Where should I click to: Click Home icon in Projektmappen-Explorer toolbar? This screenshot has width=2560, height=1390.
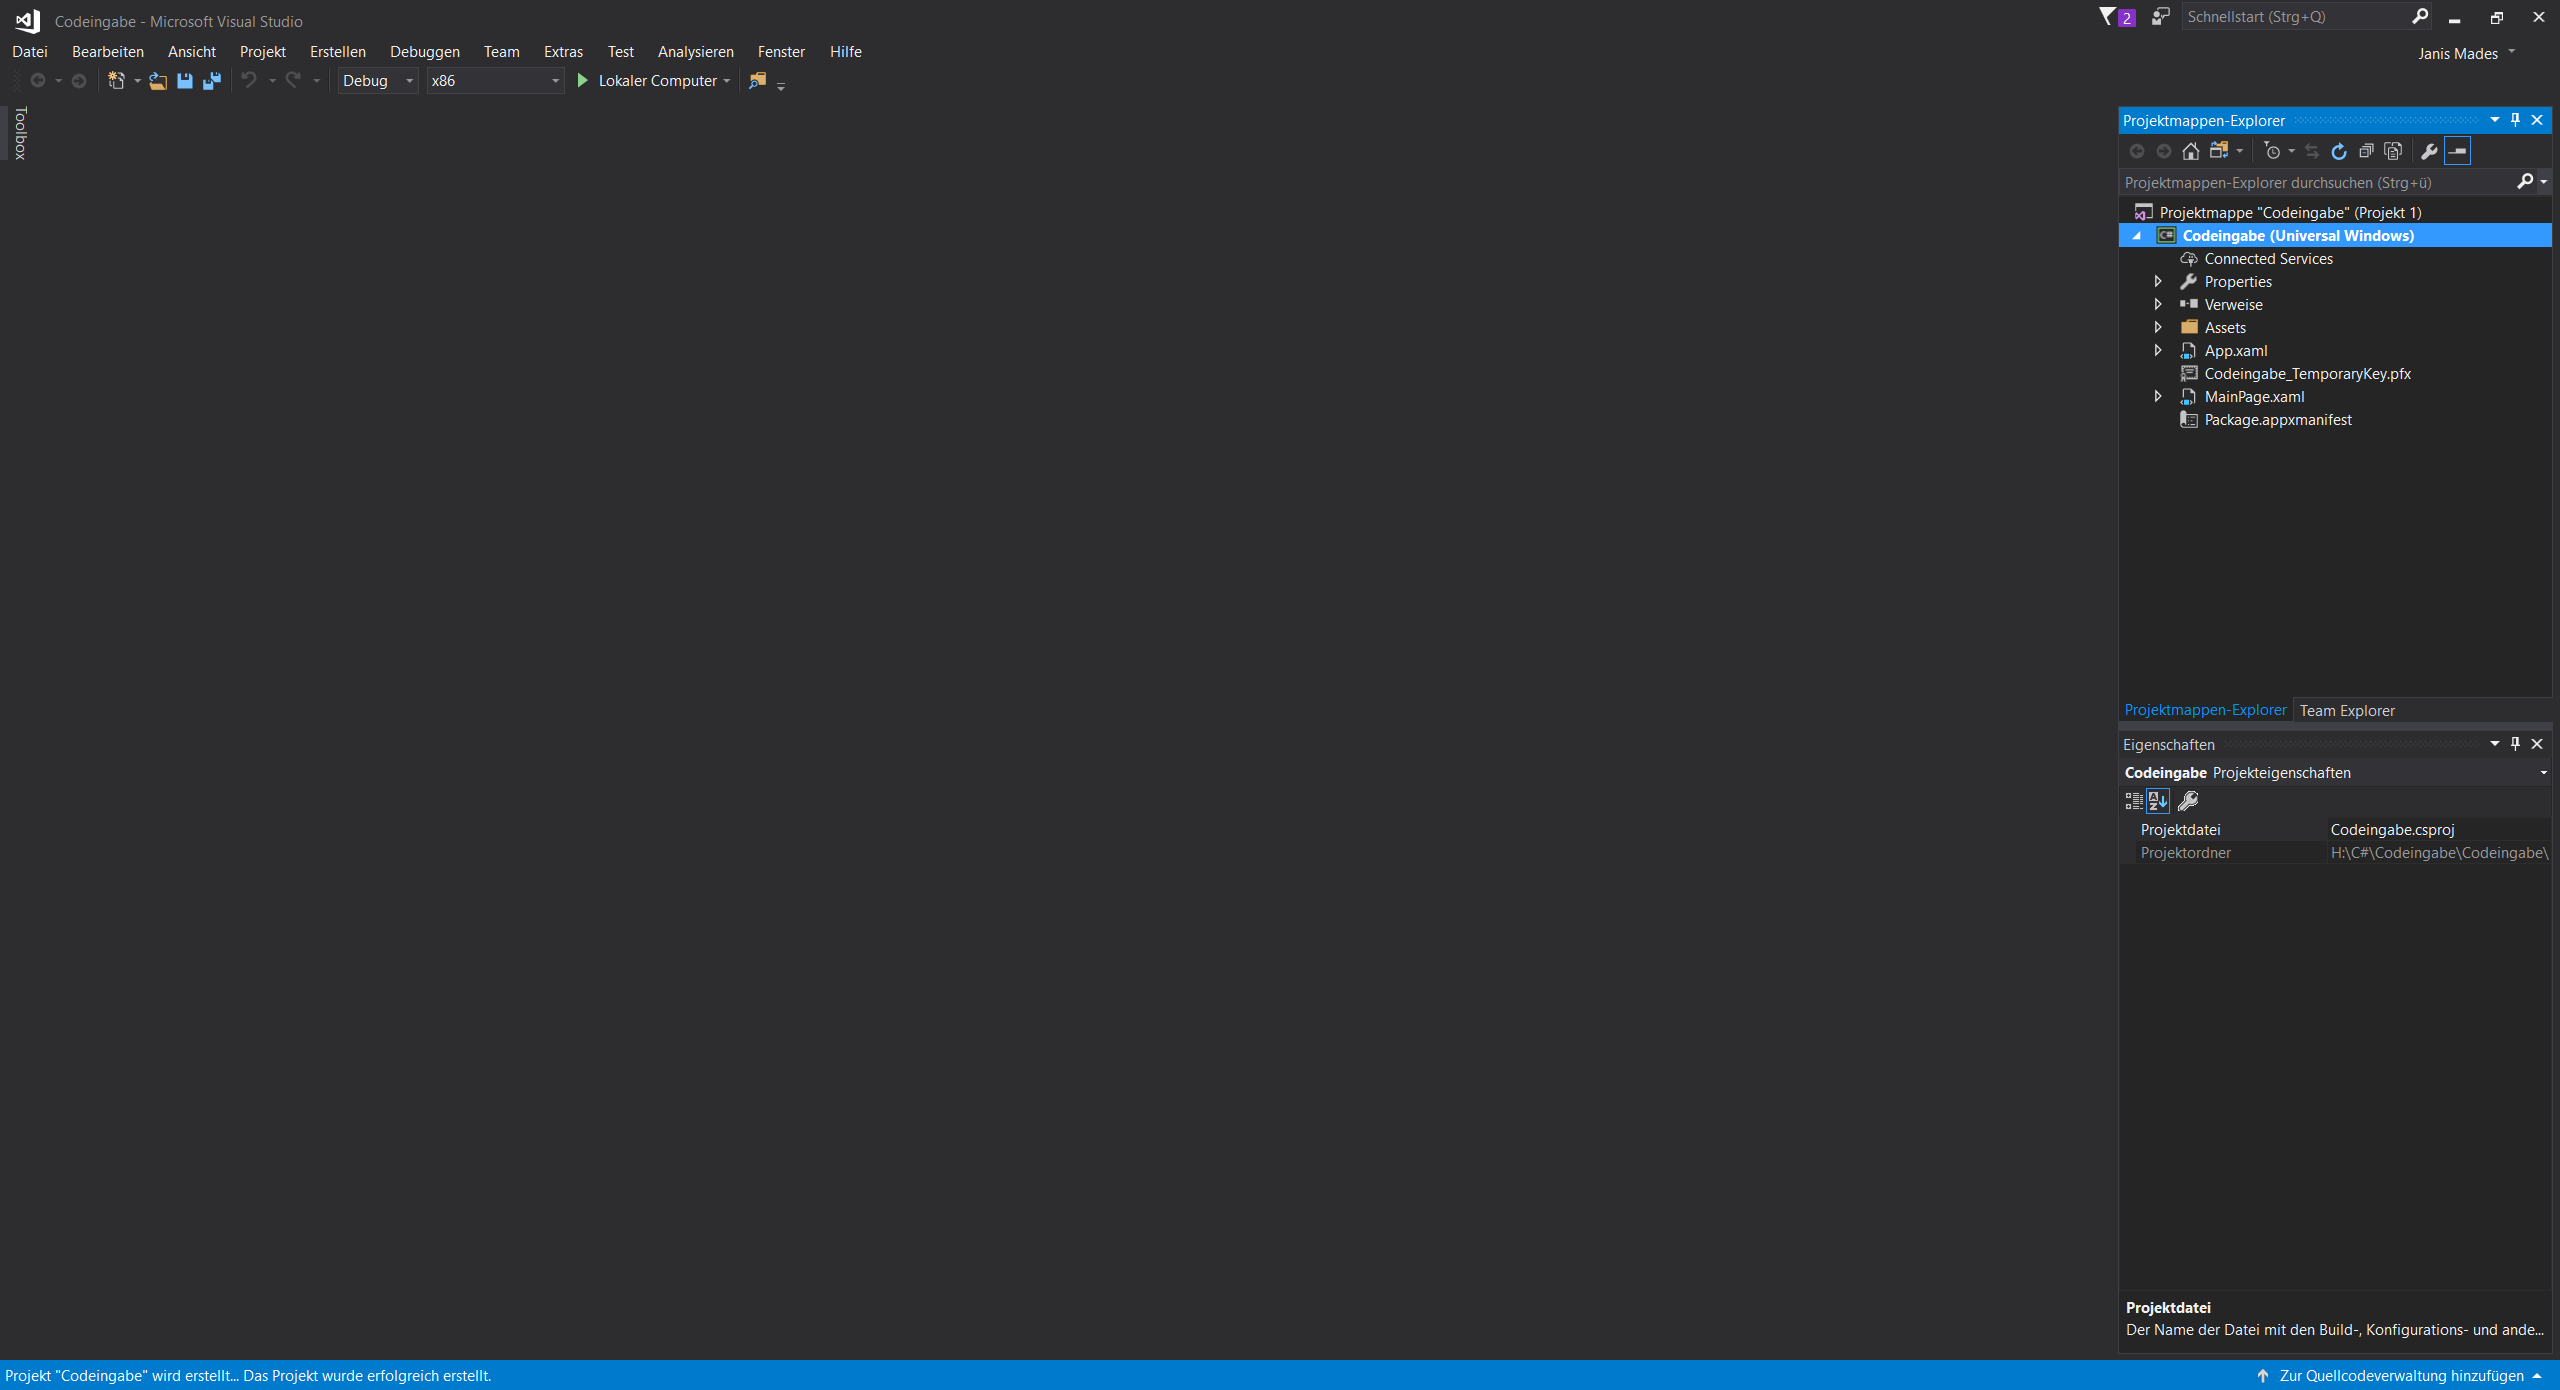pos(2190,151)
